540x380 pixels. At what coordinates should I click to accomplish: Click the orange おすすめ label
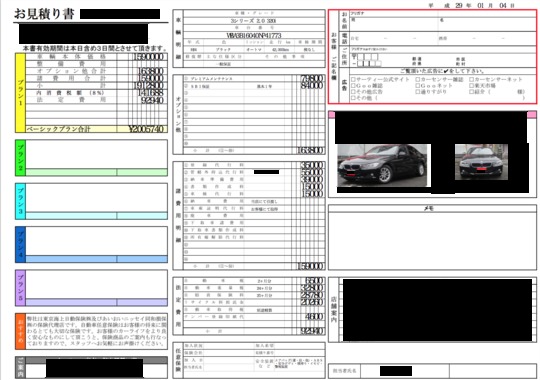pos(20,331)
